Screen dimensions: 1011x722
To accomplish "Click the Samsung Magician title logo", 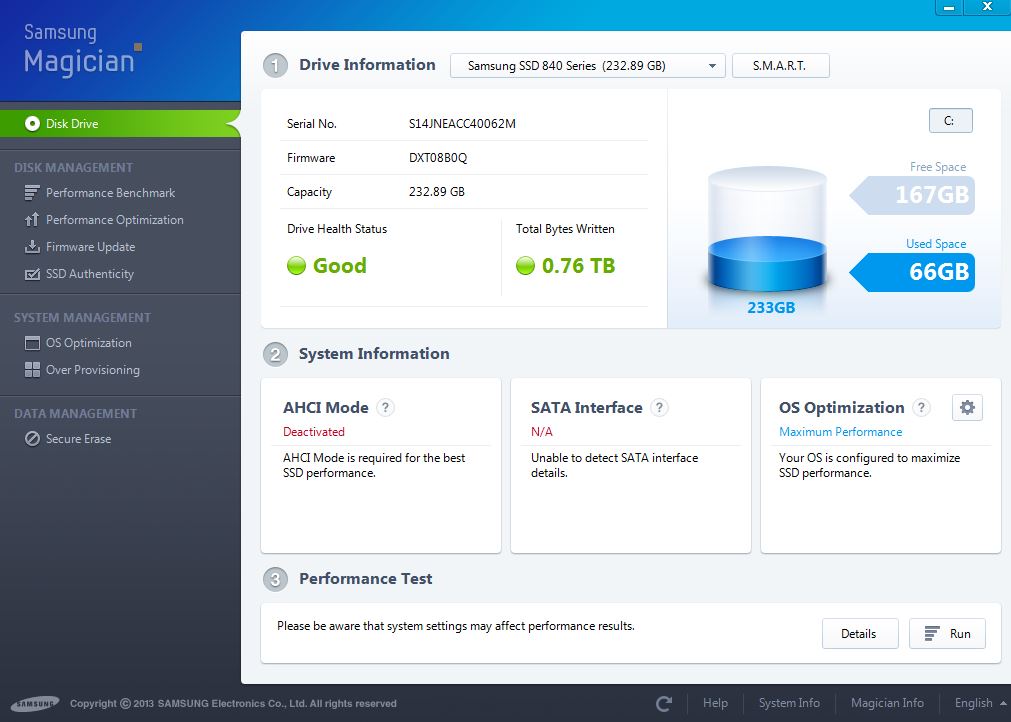I will [x=82, y=50].
